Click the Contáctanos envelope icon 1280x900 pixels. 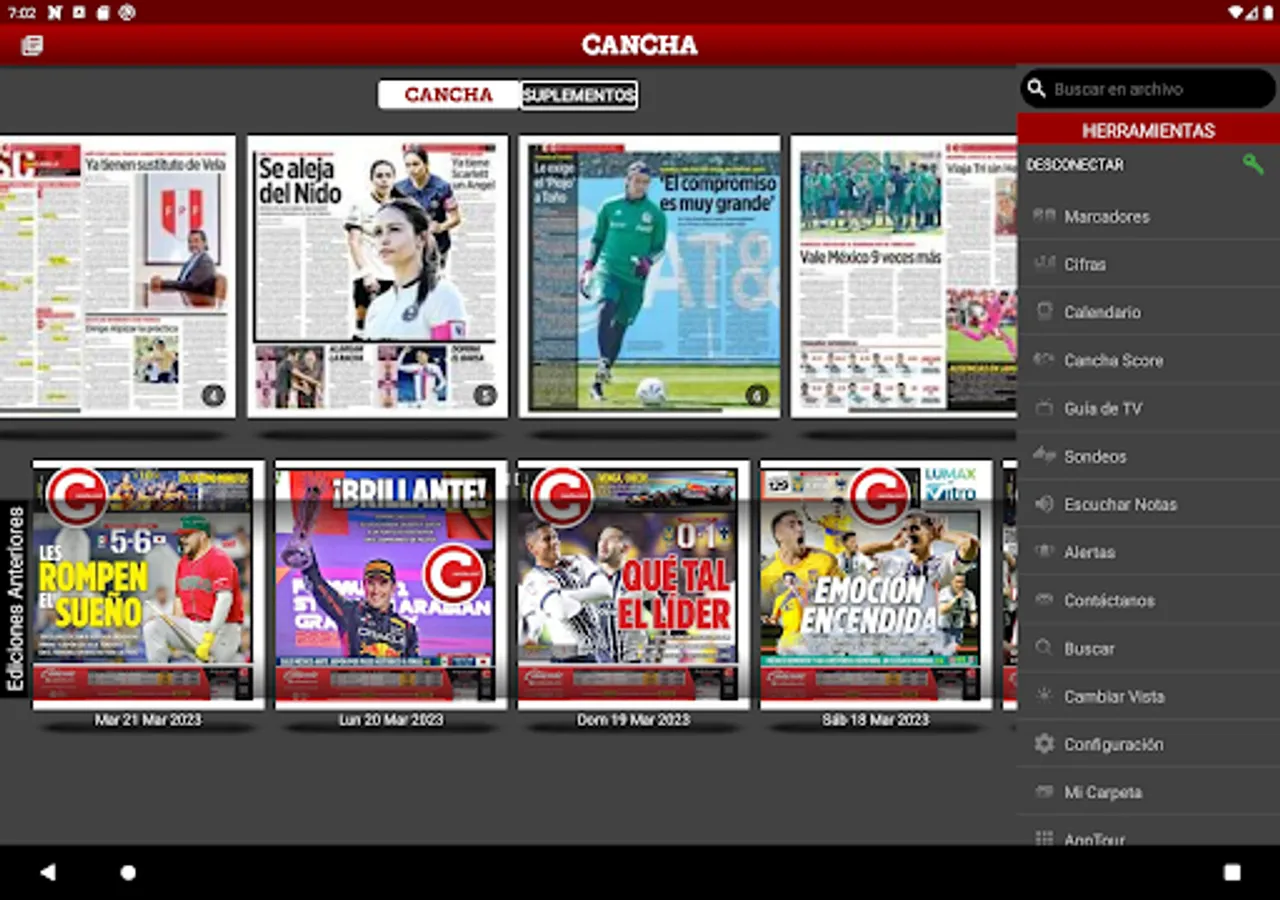coord(1044,599)
